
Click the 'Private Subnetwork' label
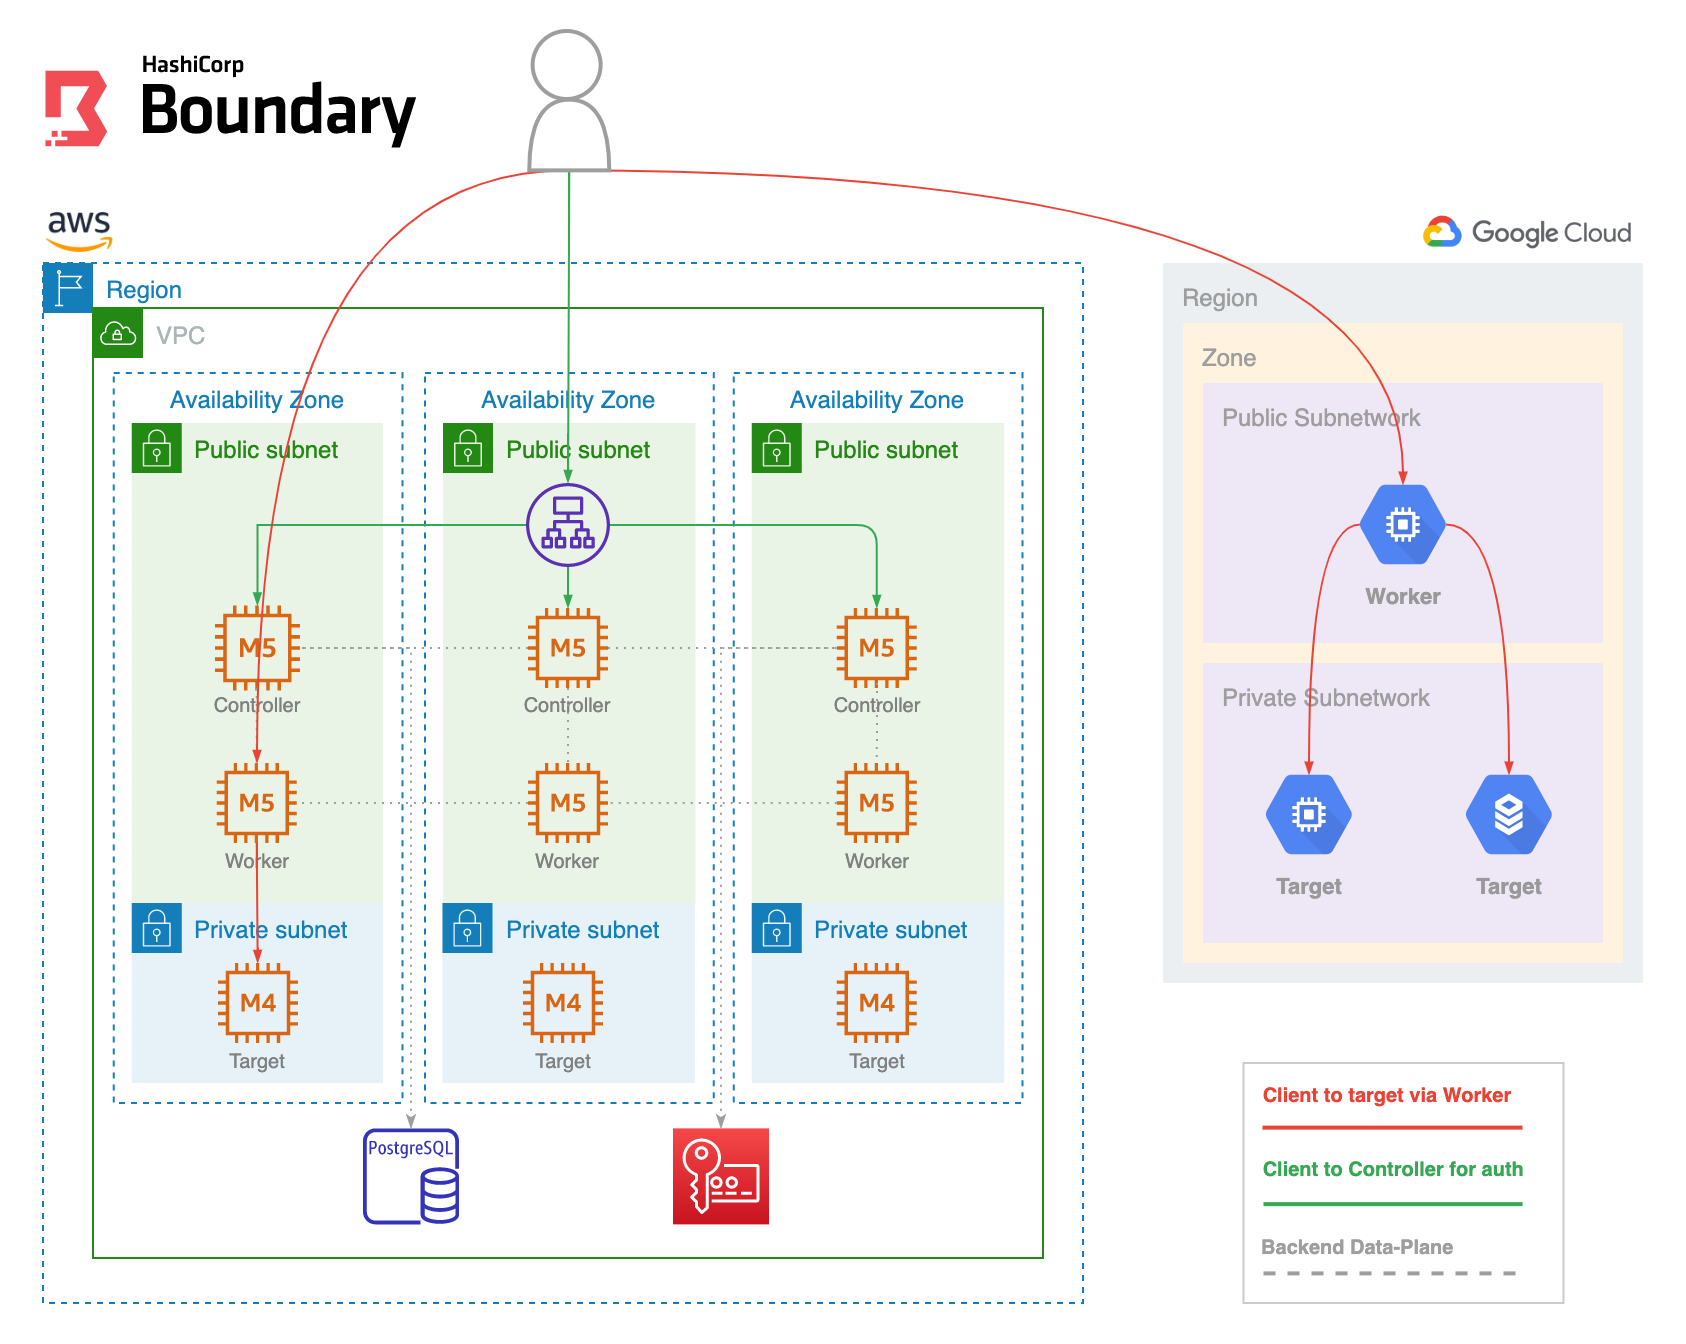pos(1326,698)
